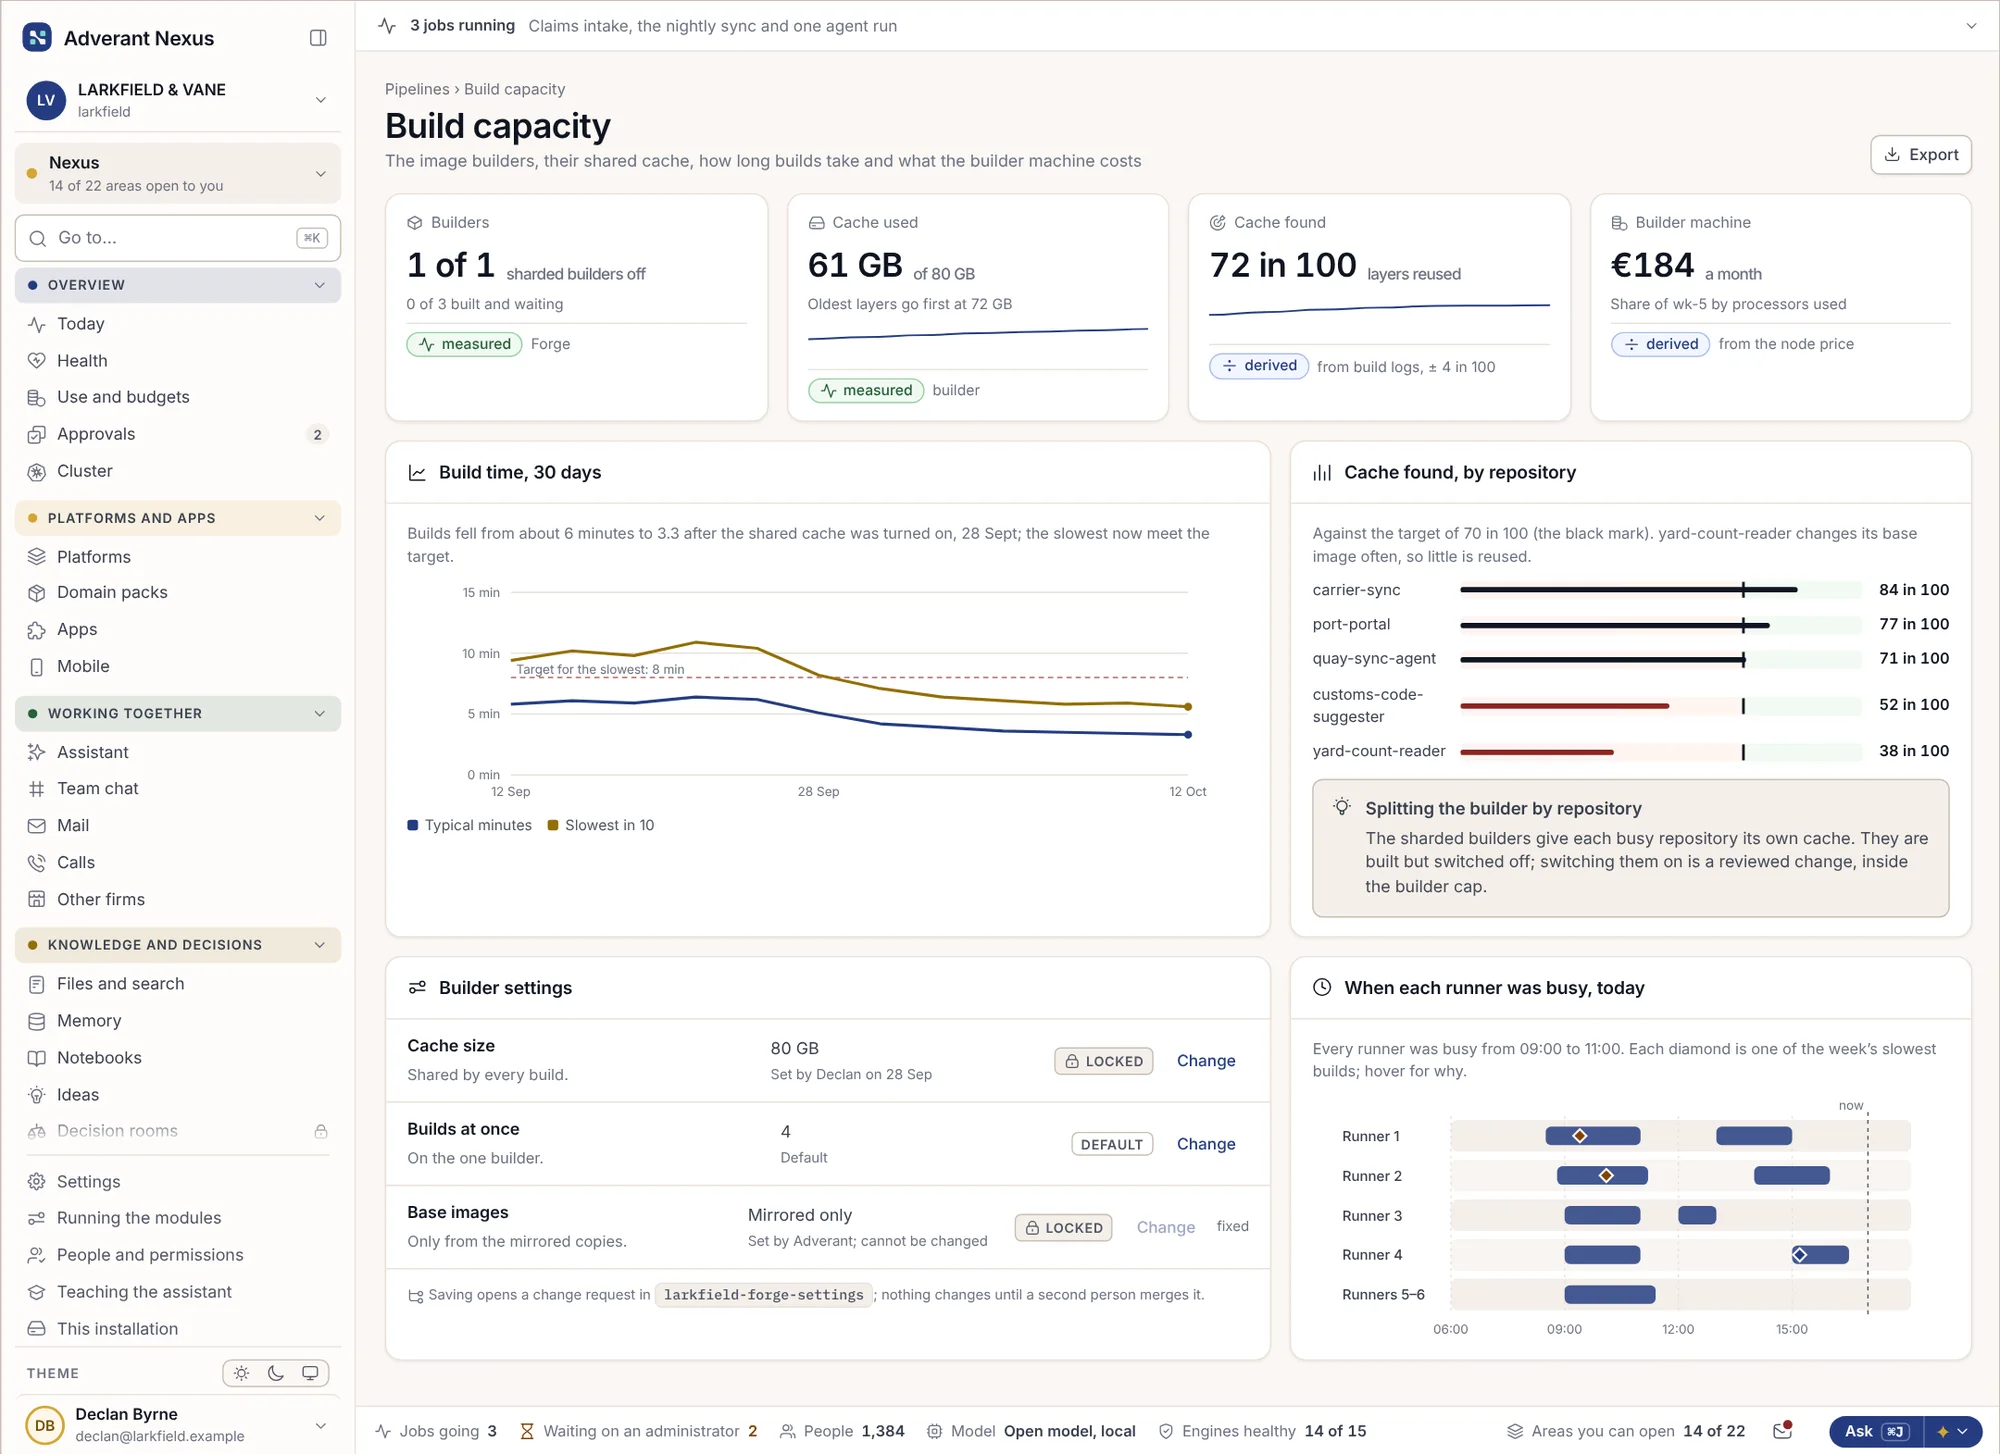
Task: Open Calls phone icon
Action: point(37,862)
